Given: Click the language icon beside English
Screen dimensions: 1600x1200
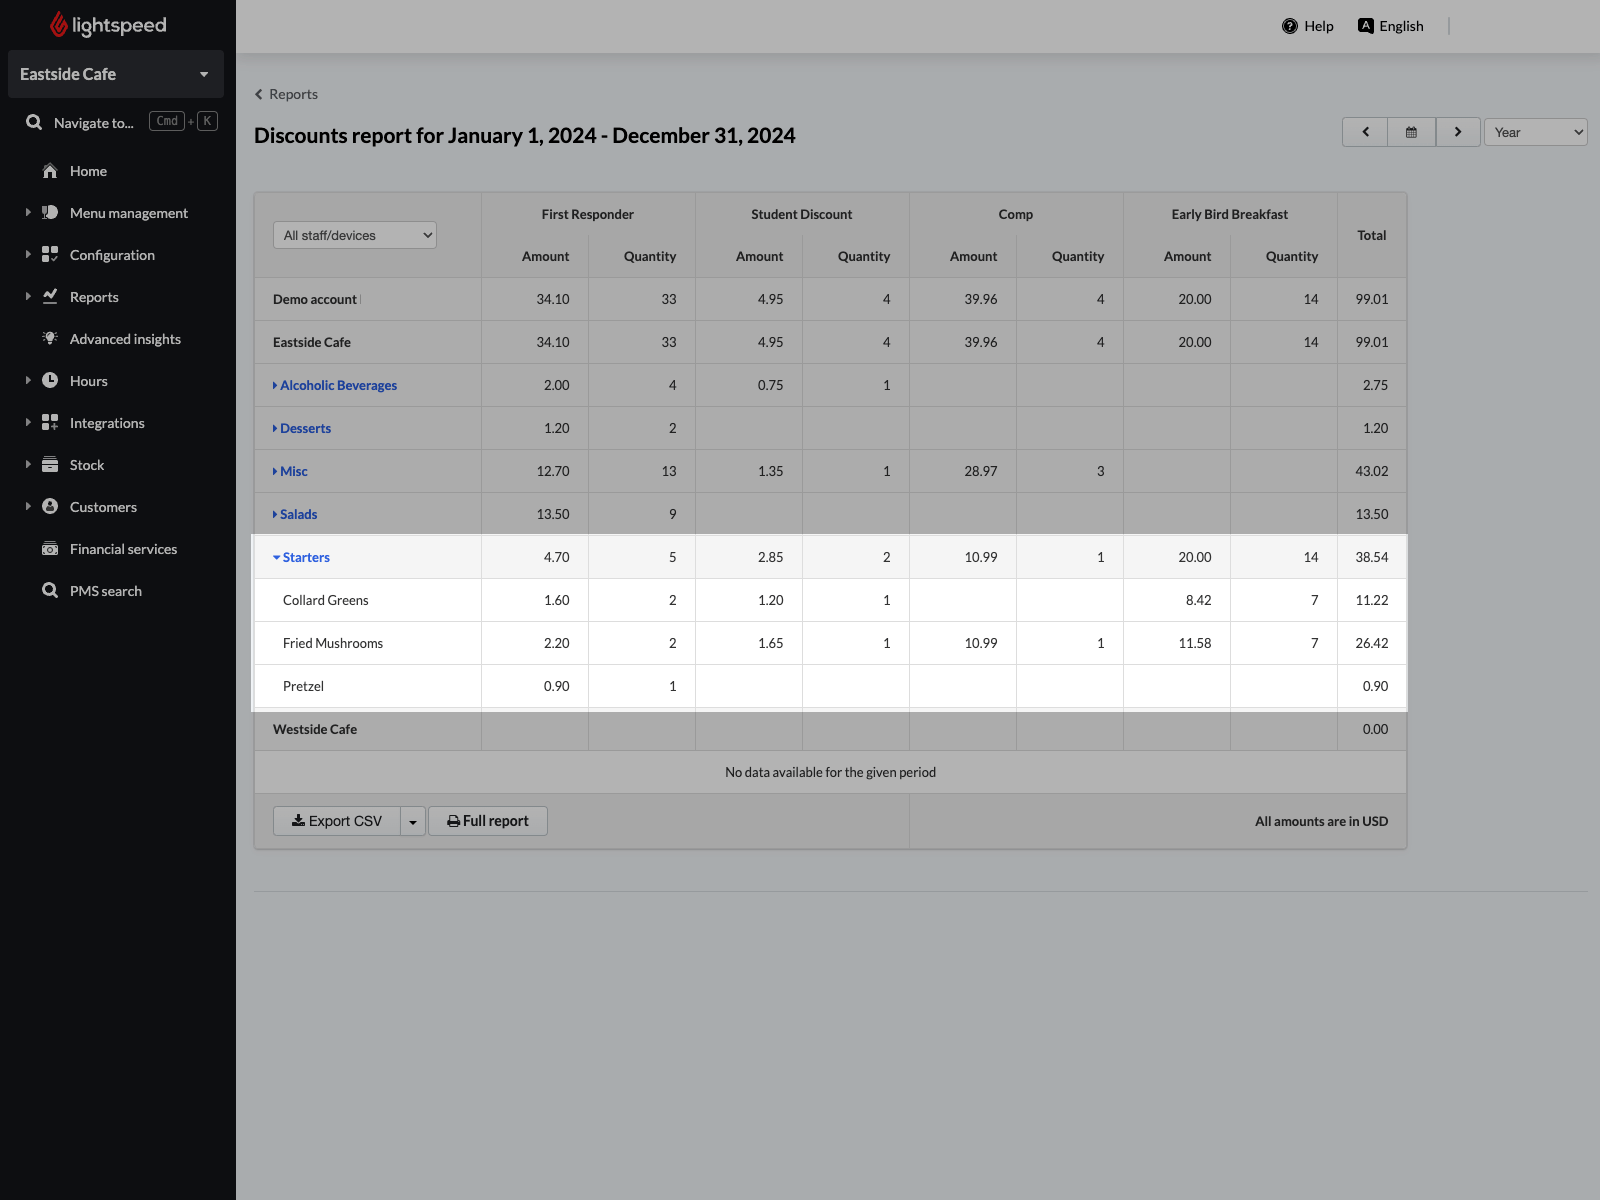Looking at the screenshot, I should [x=1366, y=26].
